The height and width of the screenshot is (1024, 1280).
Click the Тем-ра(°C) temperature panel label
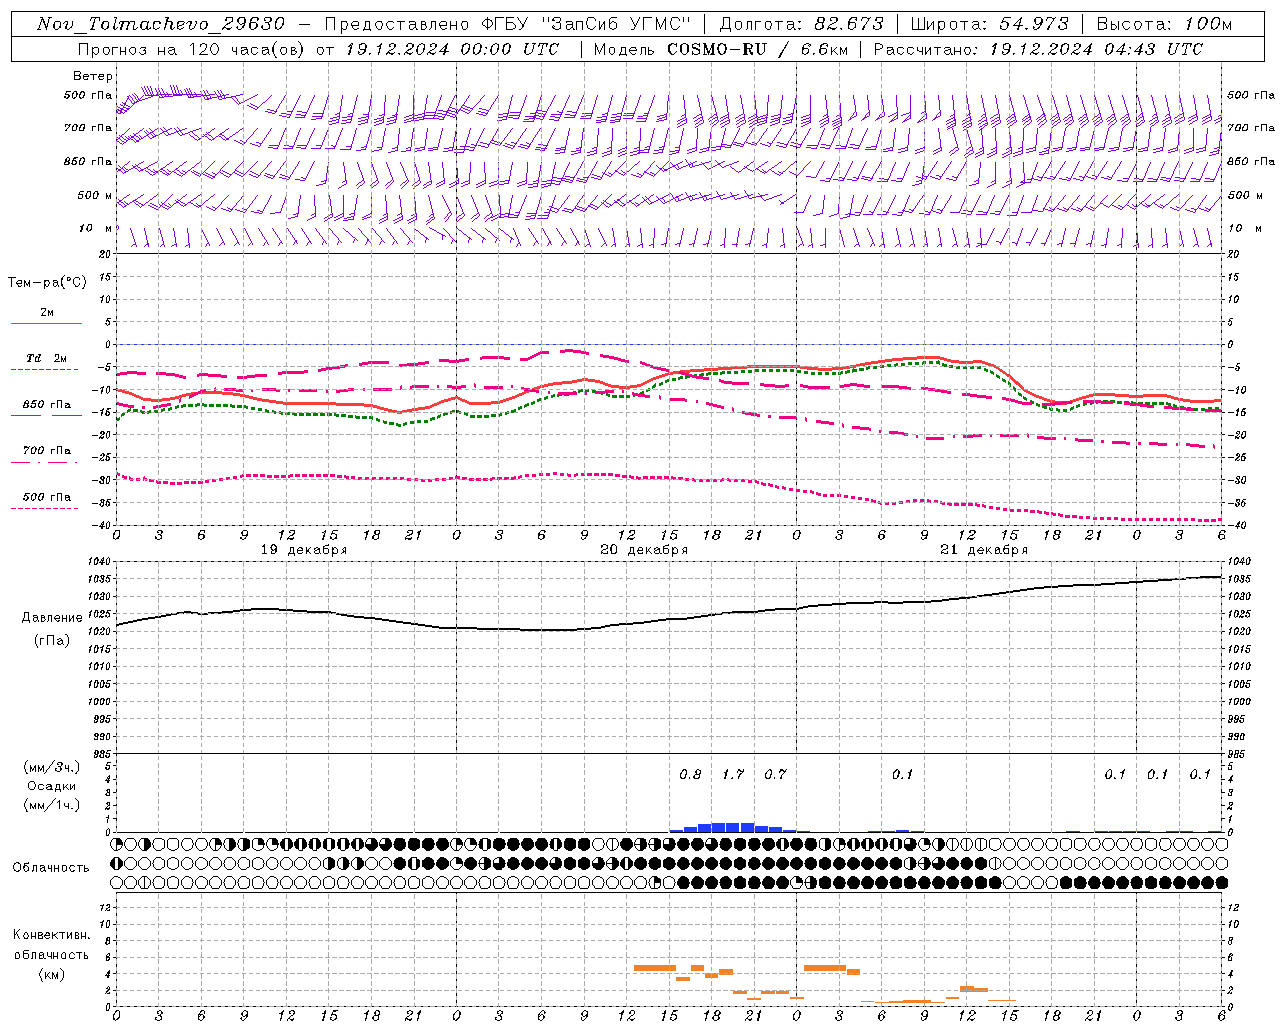click(x=47, y=282)
